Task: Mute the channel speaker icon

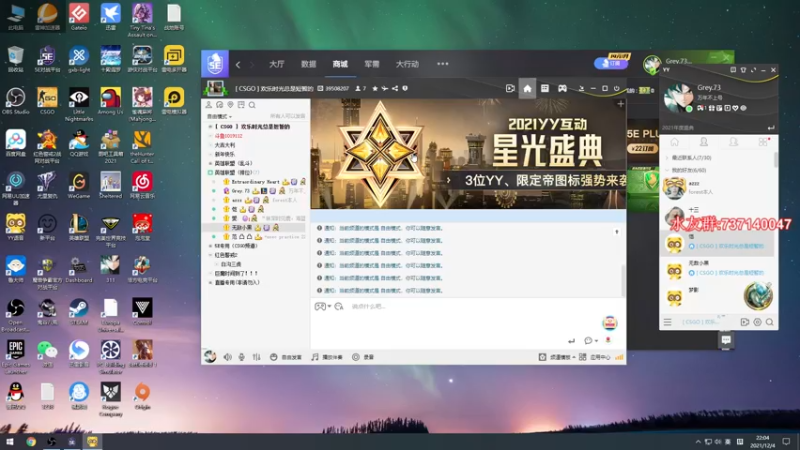Action: point(228,357)
